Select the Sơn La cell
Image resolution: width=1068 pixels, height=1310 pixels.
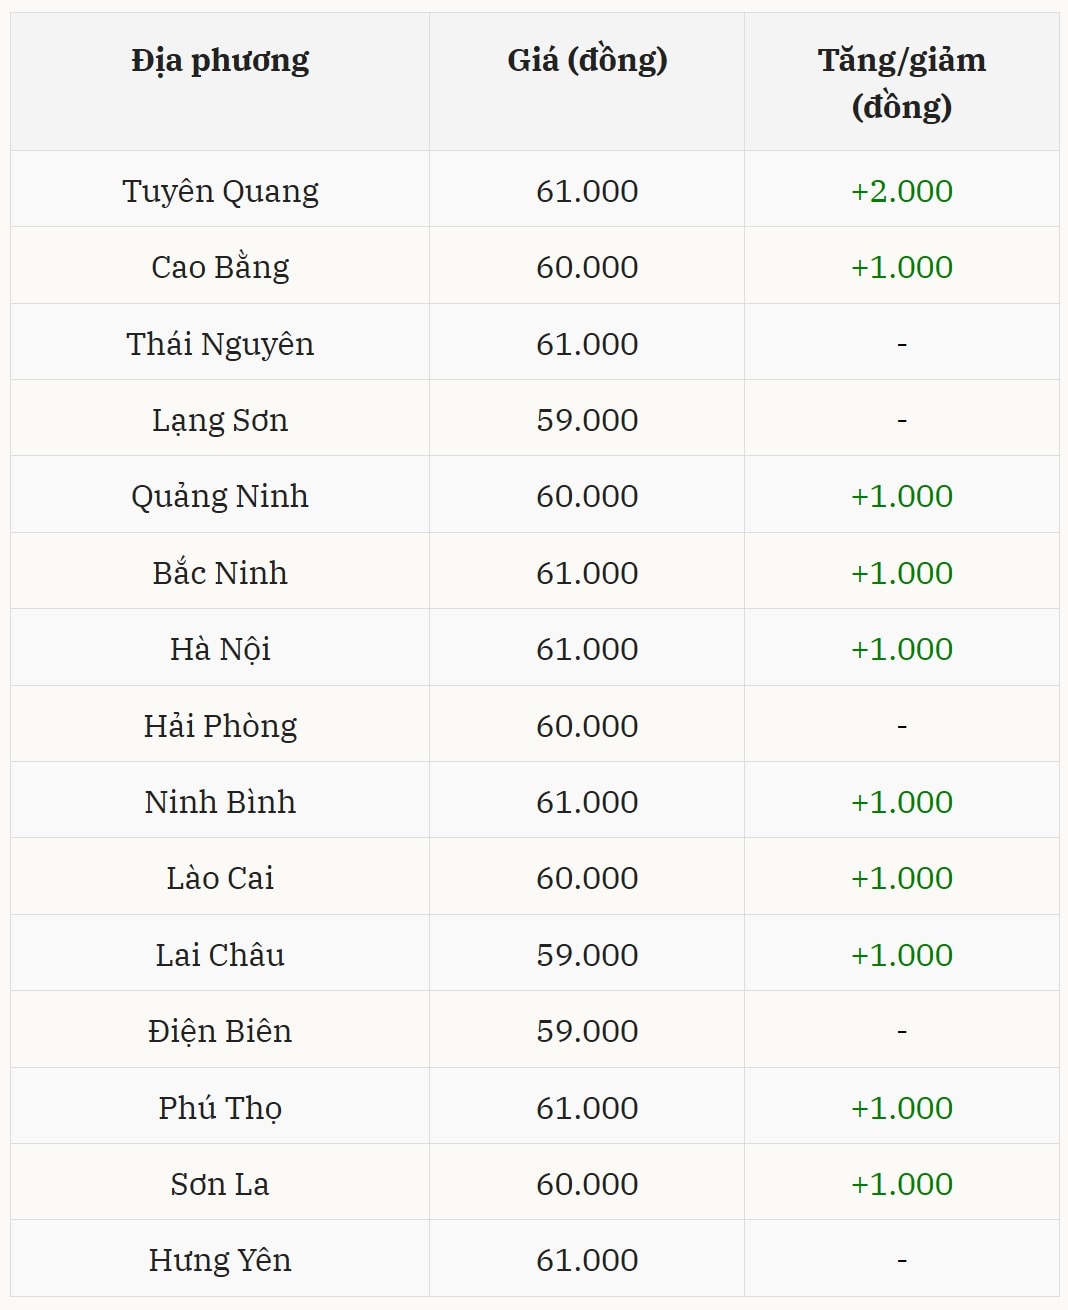pyautogui.click(x=220, y=1184)
